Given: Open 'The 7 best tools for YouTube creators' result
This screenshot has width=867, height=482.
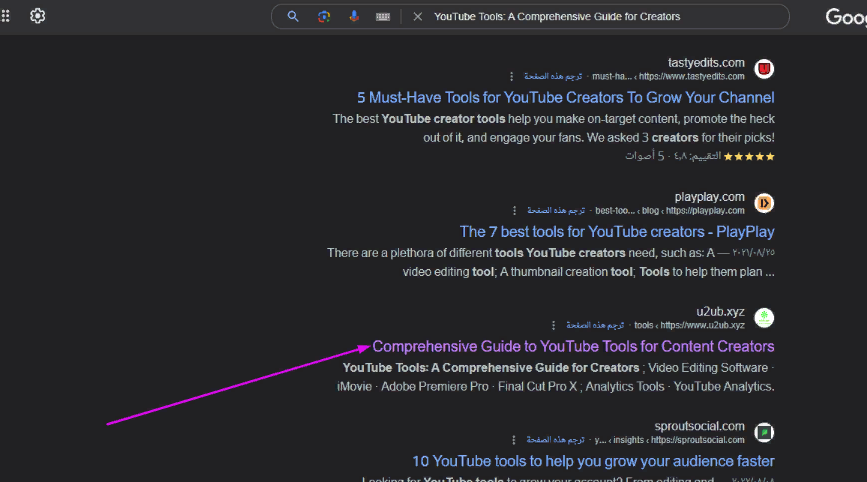Looking at the screenshot, I should coord(617,232).
